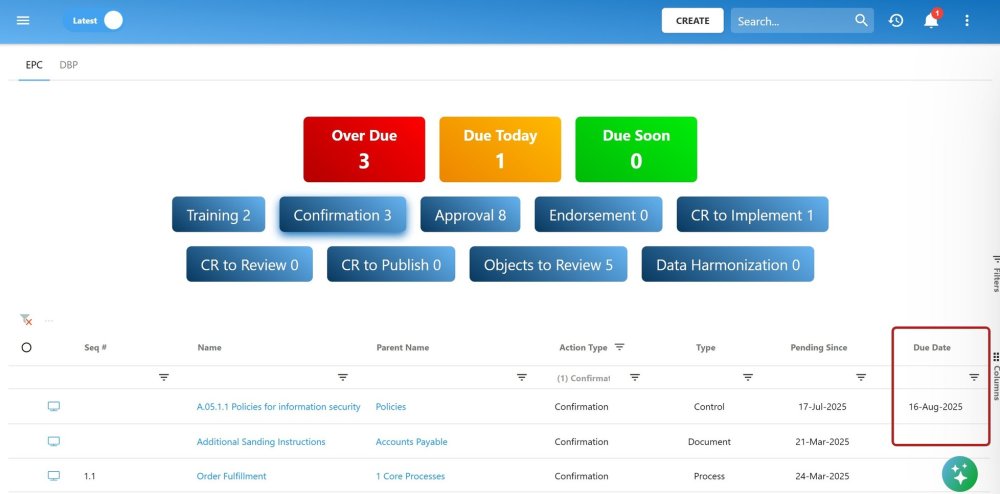This screenshot has width=1000, height=494.
Task: Expand the Filters side panel
Action: tap(996, 273)
